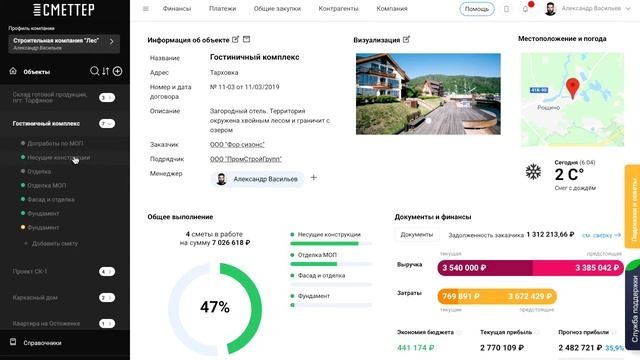640x360 pixels.
Task: Add a manager with the plus icon
Action: [313, 178]
